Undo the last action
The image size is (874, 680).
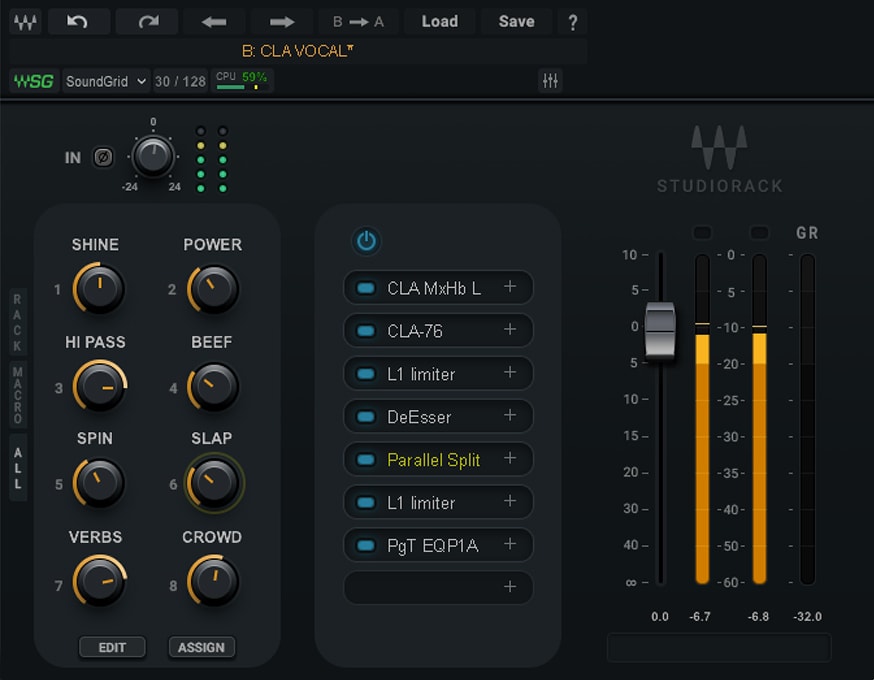click(80, 21)
